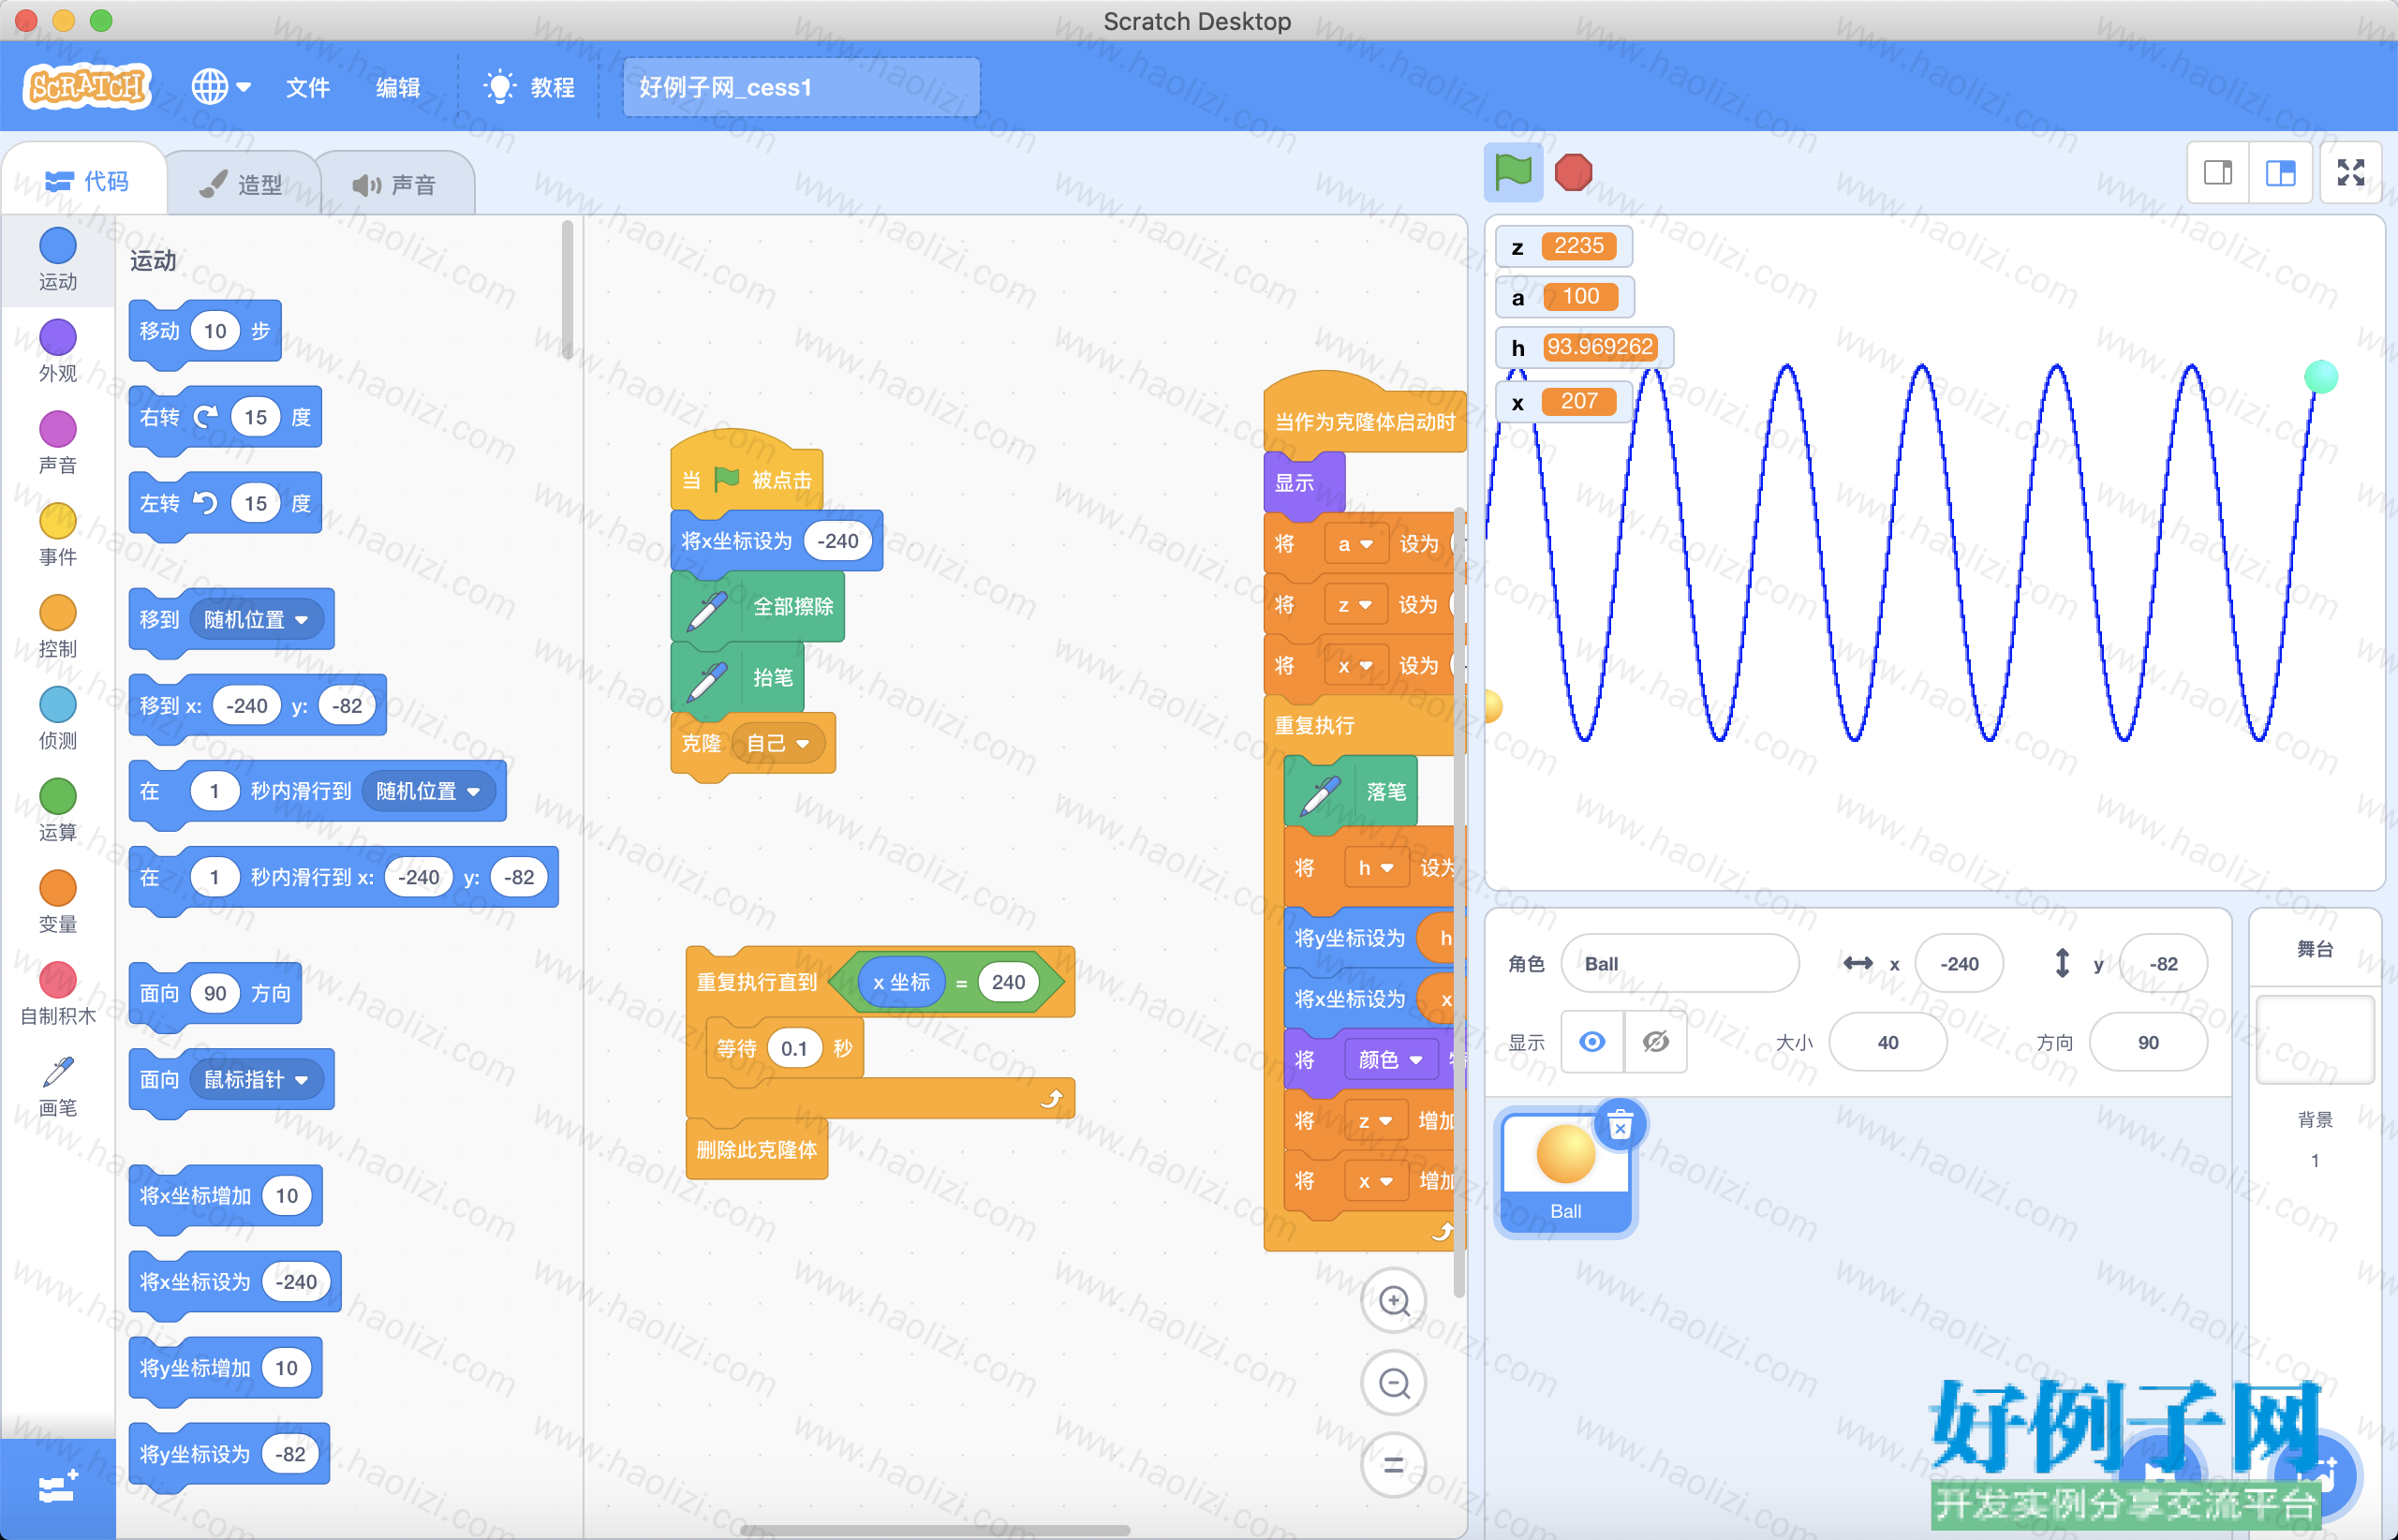This screenshot has width=2398, height=1540.
Task: Click left-turn arrow icon in 左转 block
Action: point(206,503)
